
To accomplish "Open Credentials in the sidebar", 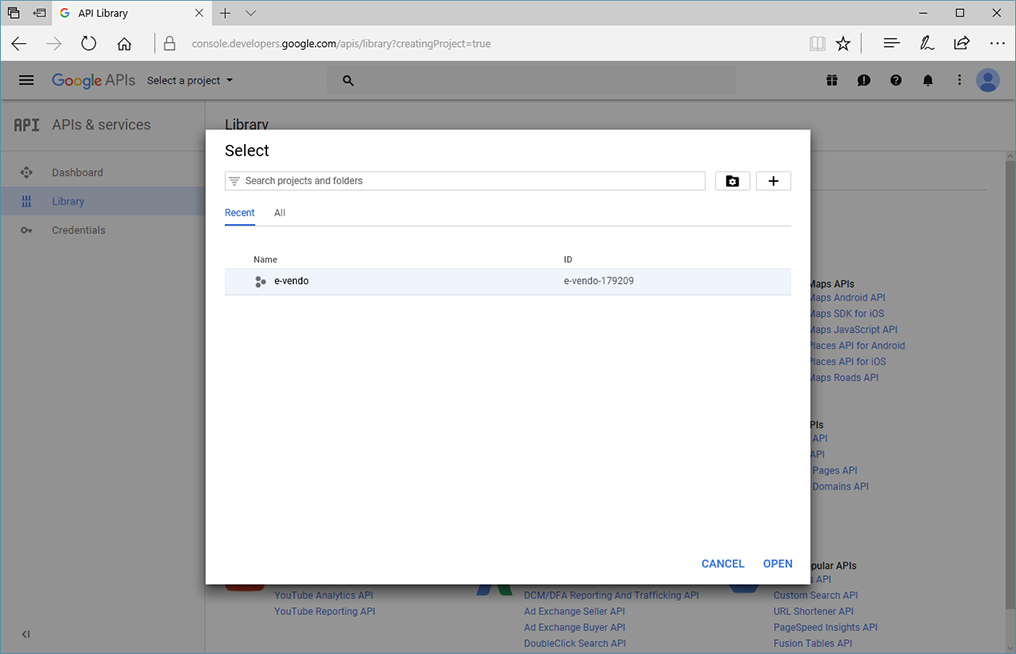I will coord(78,230).
